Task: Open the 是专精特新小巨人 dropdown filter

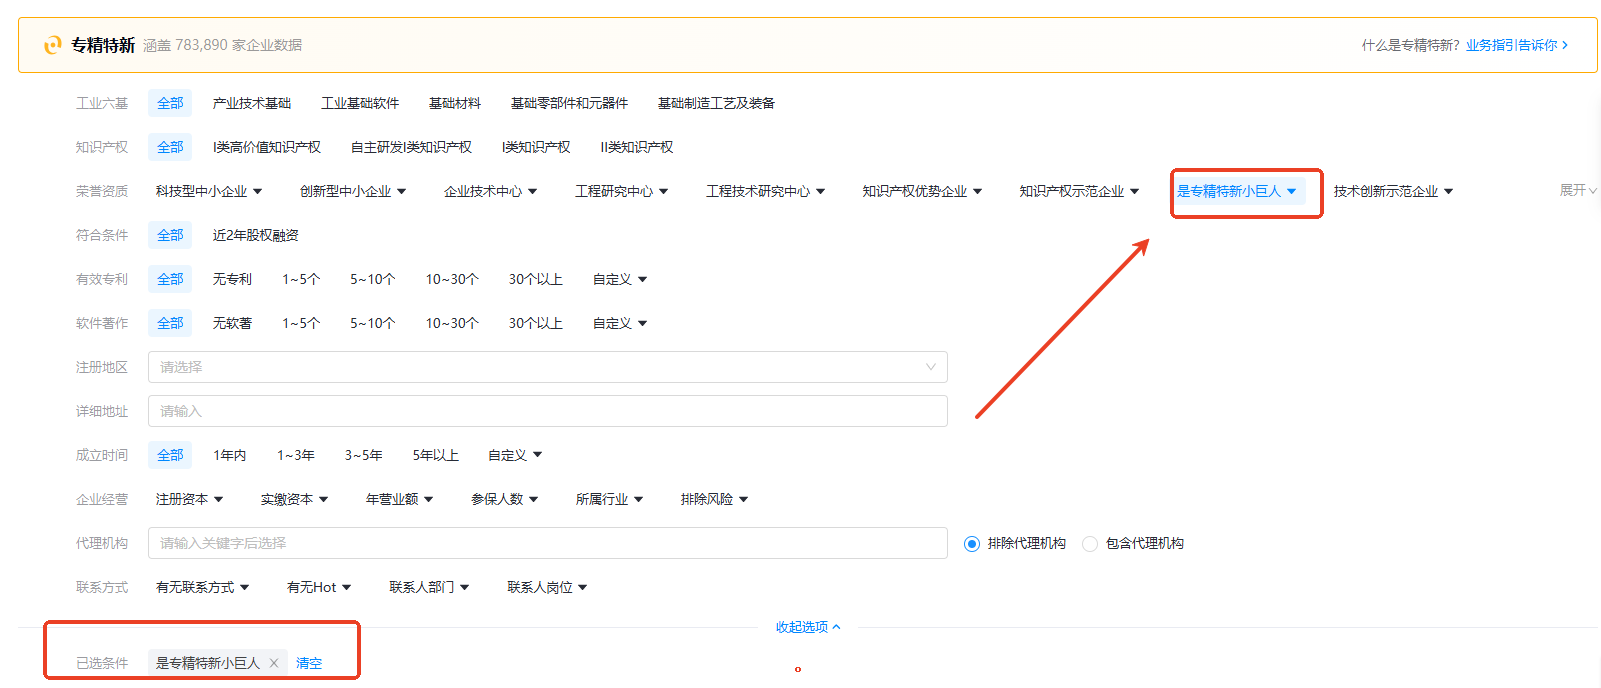Action: click(x=1236, y=191)
